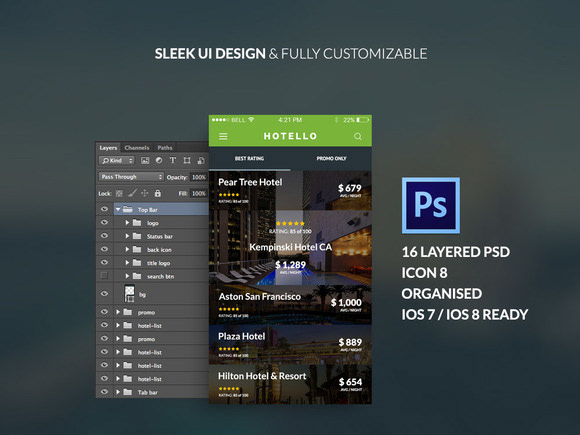Hide the Status bar layer group

104,236
